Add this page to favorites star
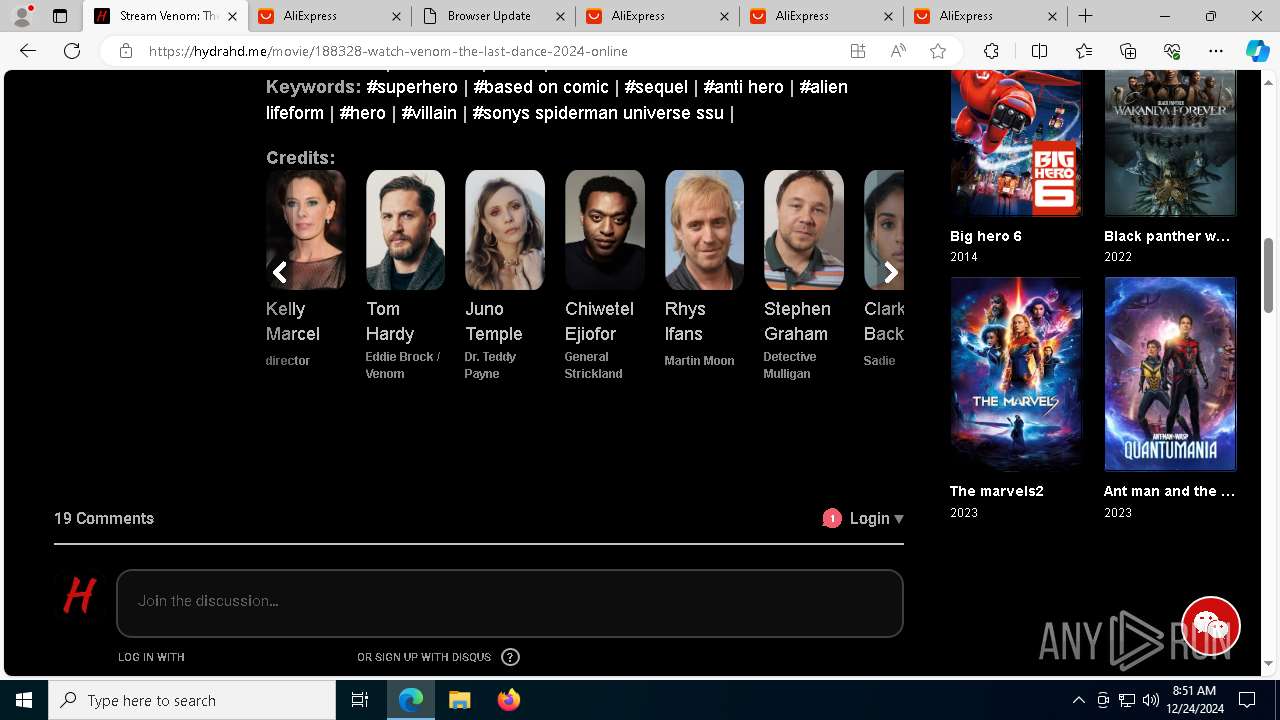This screenshot has width=1280, height=720. click(x=937, y=51)
